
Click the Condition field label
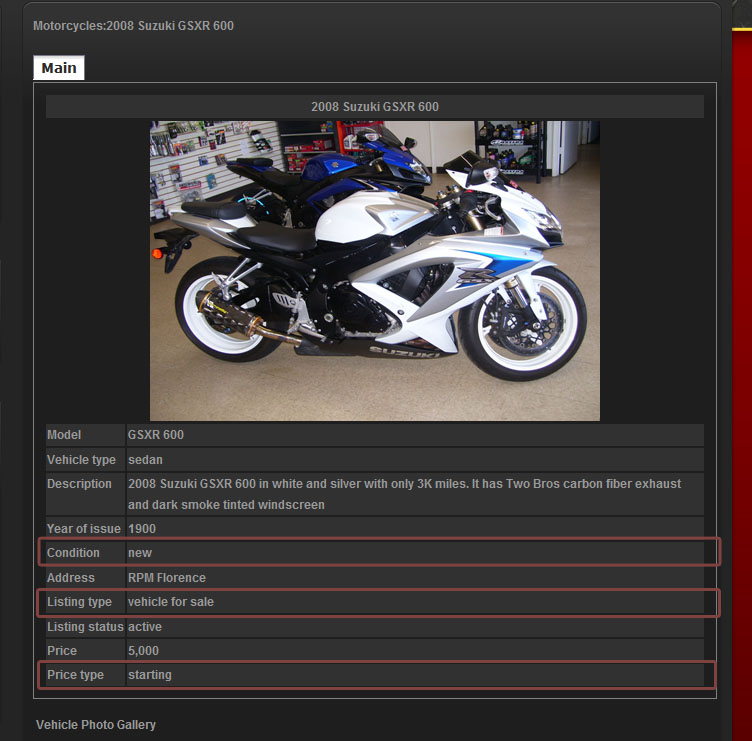coord(73,553)
